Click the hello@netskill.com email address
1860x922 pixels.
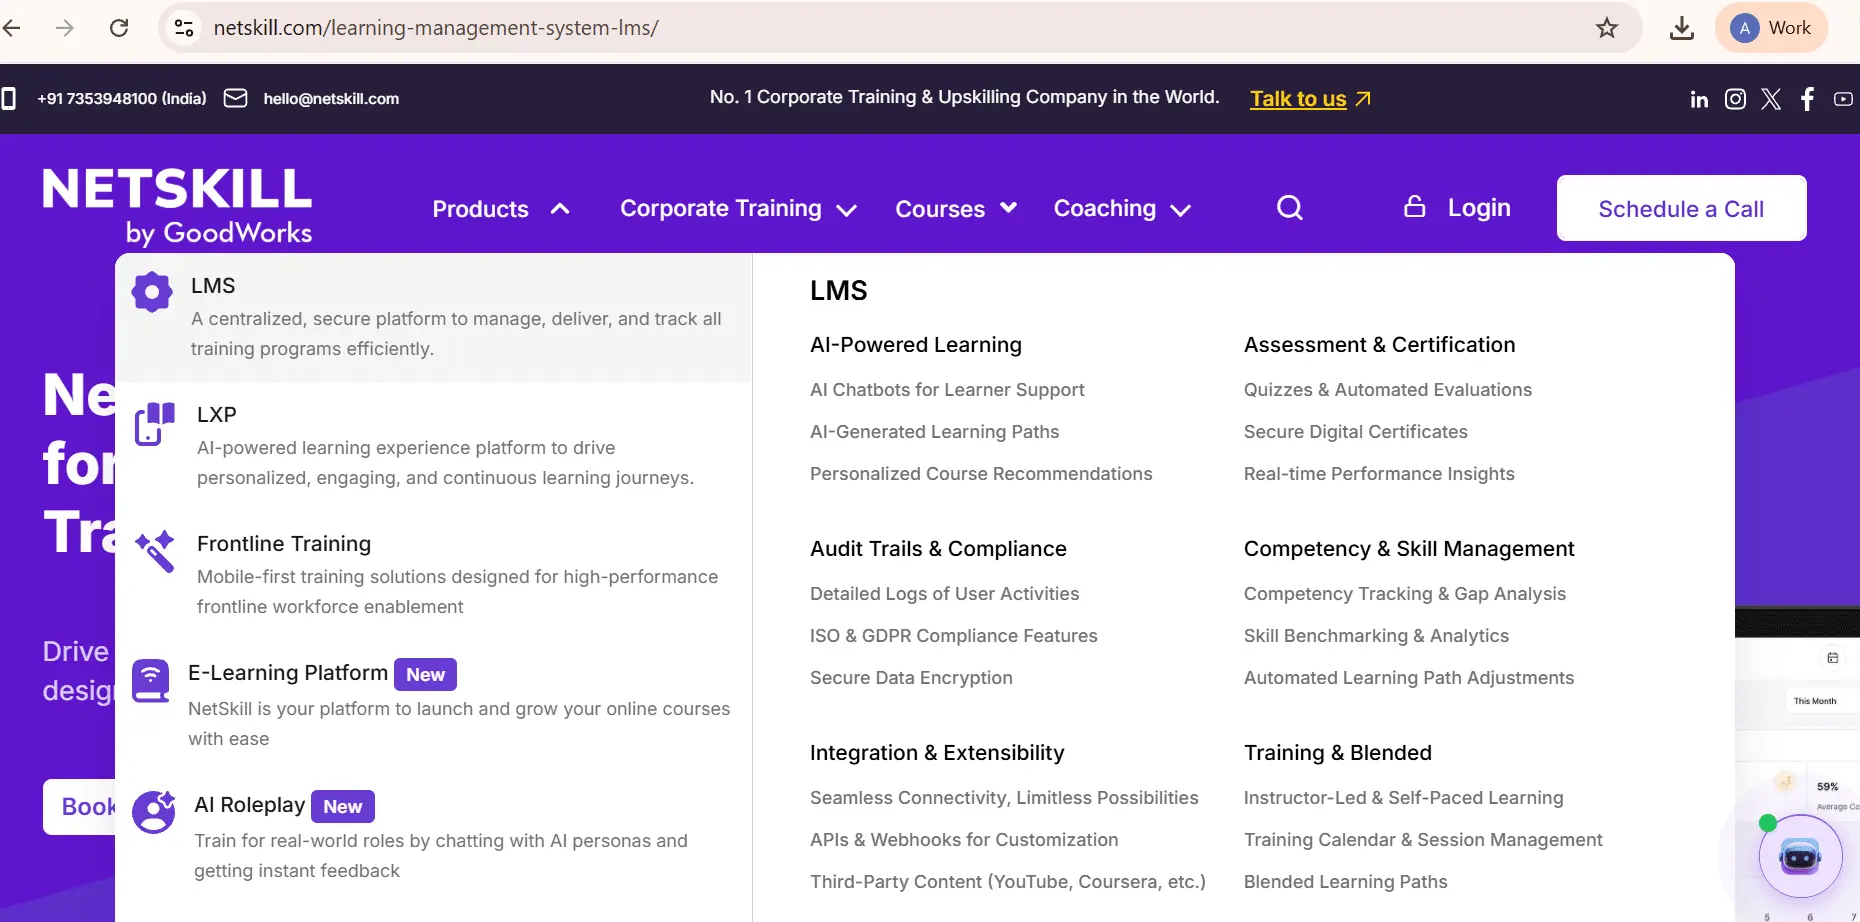click(x=331, y=99)
